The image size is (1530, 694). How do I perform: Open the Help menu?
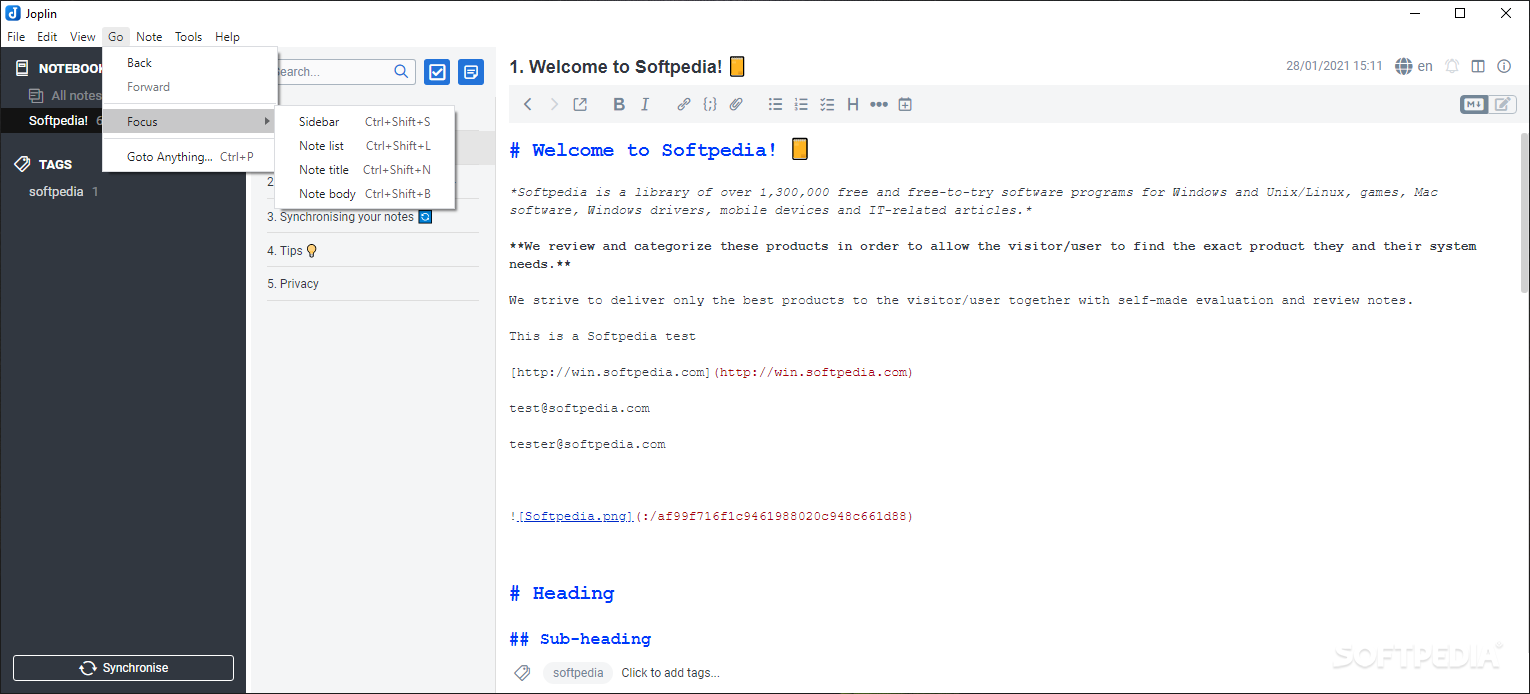pyautogui.click(x=228, y=37)
